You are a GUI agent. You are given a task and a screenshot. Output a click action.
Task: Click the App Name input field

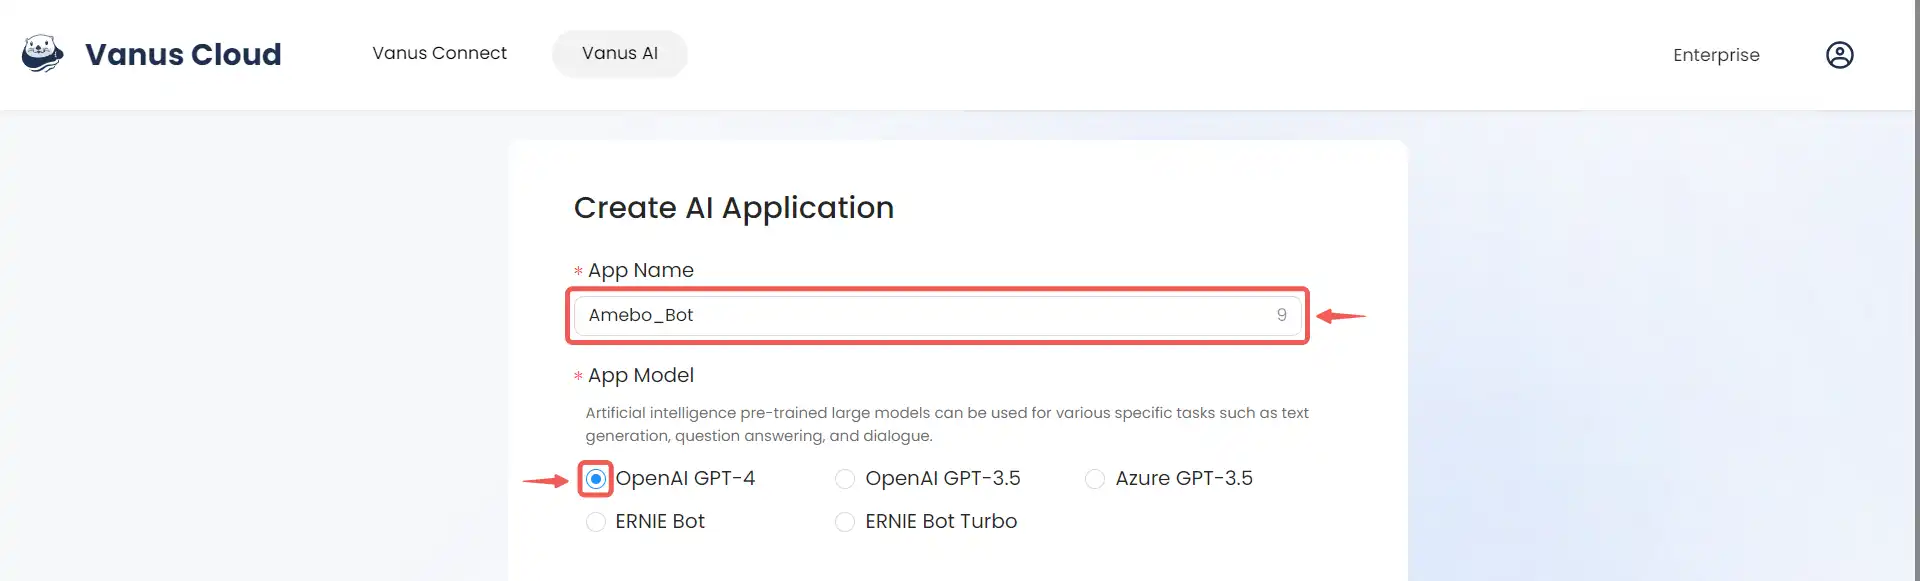938,316
